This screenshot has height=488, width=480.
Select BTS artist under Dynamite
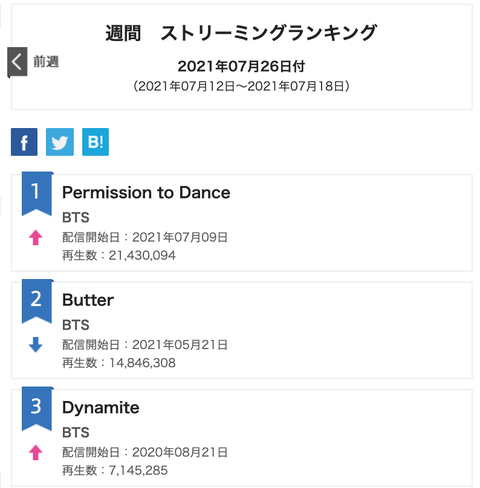pos(76,432)
